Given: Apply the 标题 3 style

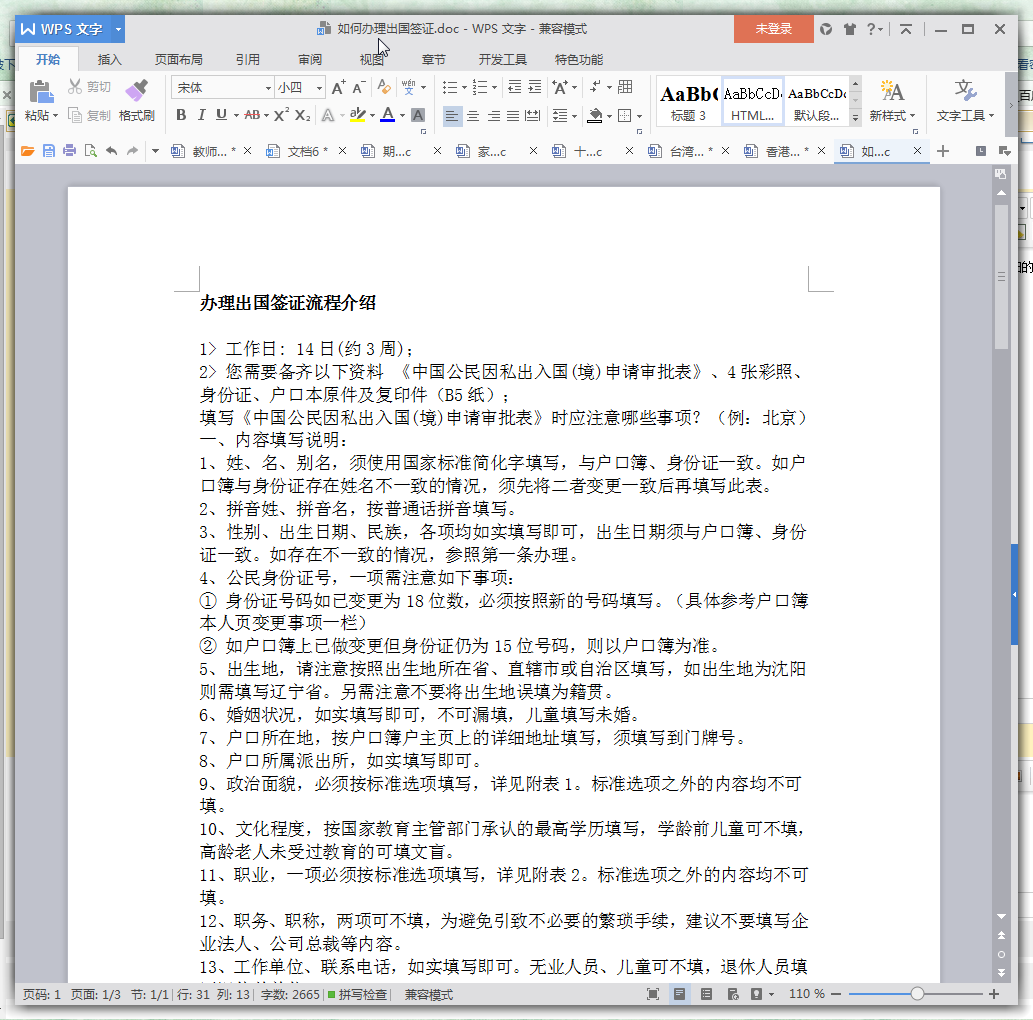Looking at the screenshot, I should pos(688,101).
